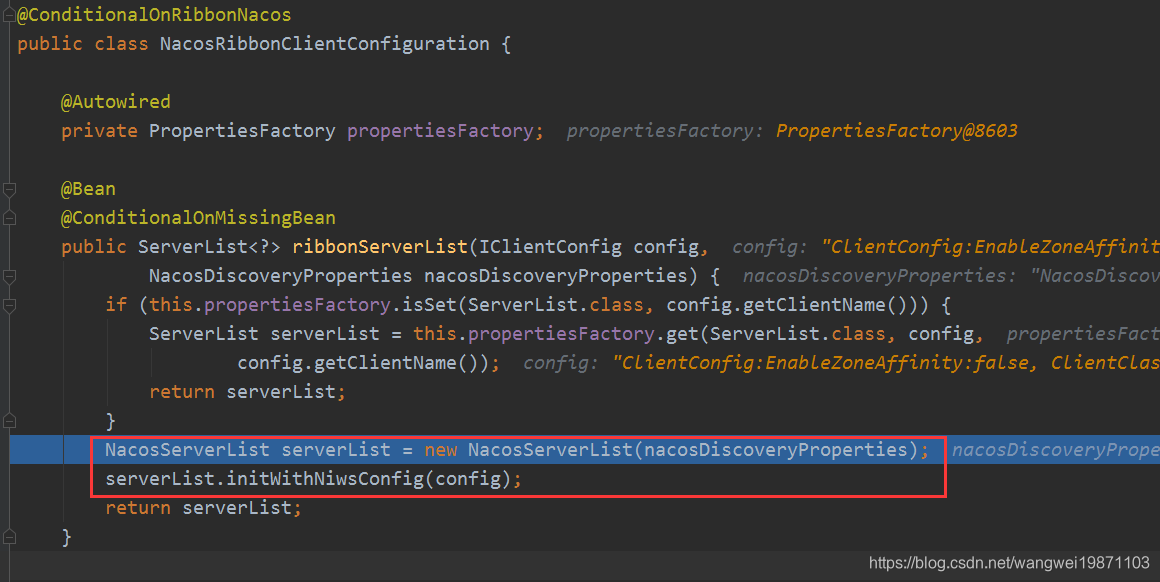
Task: Click return serverList; inside the if block
Action: click(247, 392)
